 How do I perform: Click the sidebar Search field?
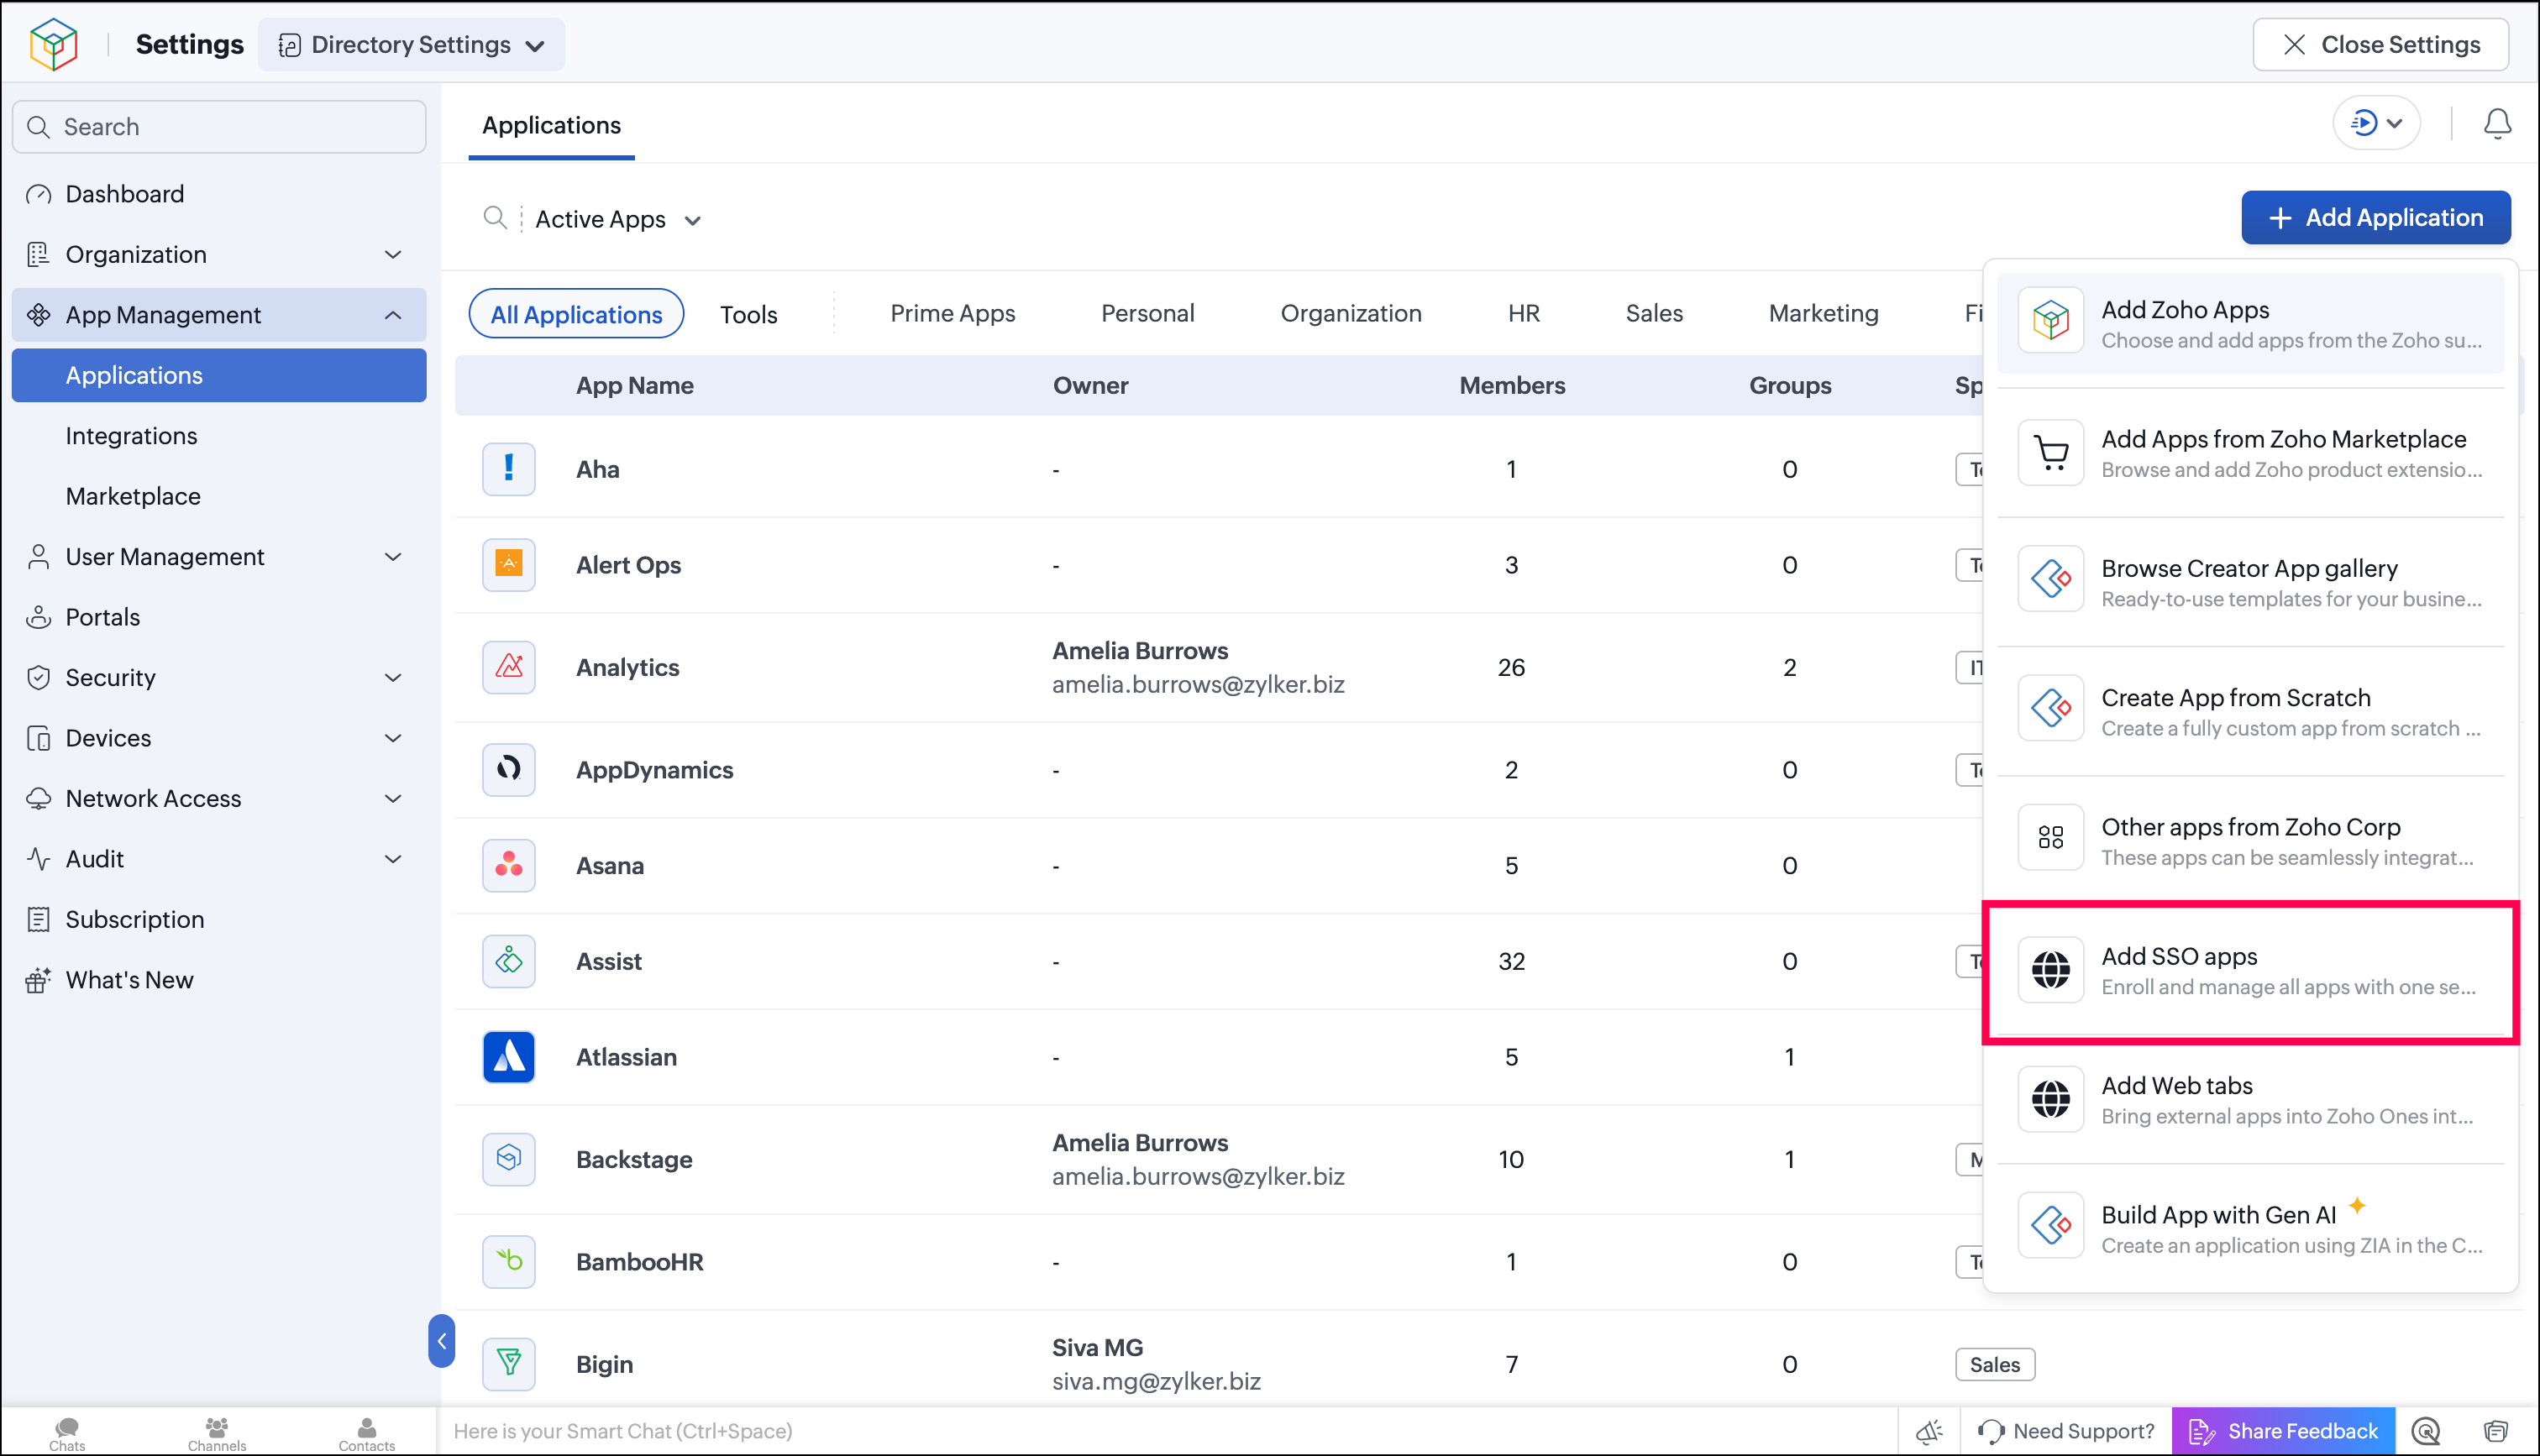pos(219,127)
